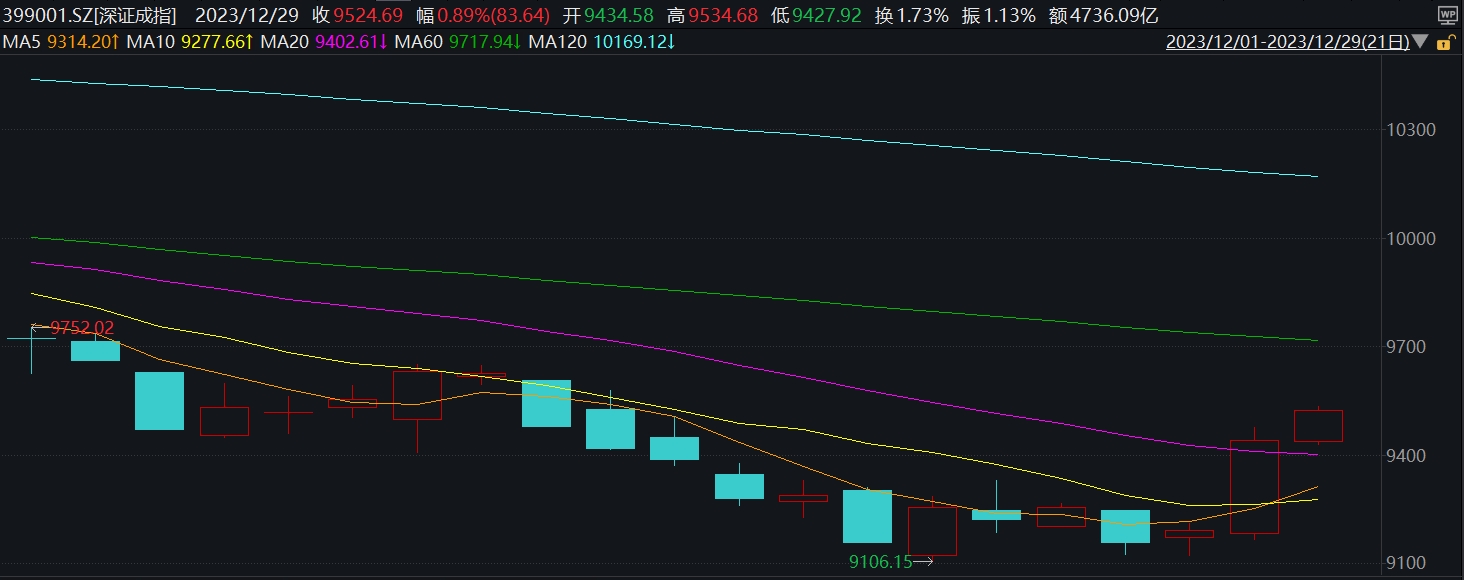Viewport: 1464px width, 580px height.
Task: Click the 9752.02 high price marker
Action: point(82,327)
